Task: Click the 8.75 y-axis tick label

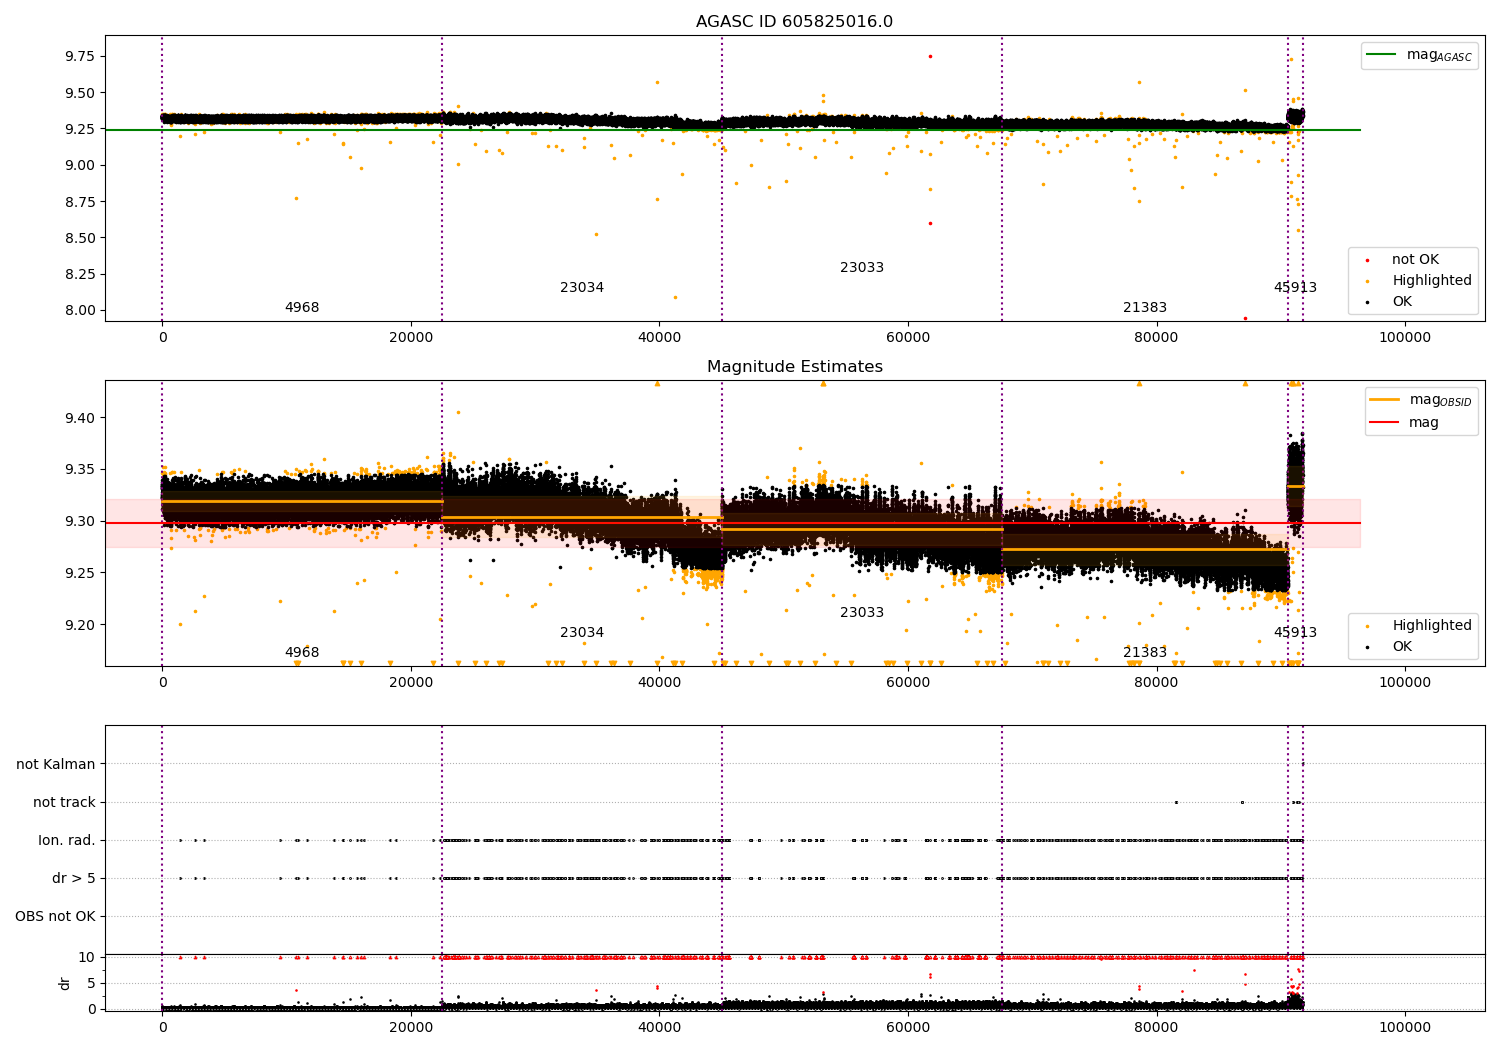Action: 80,202
